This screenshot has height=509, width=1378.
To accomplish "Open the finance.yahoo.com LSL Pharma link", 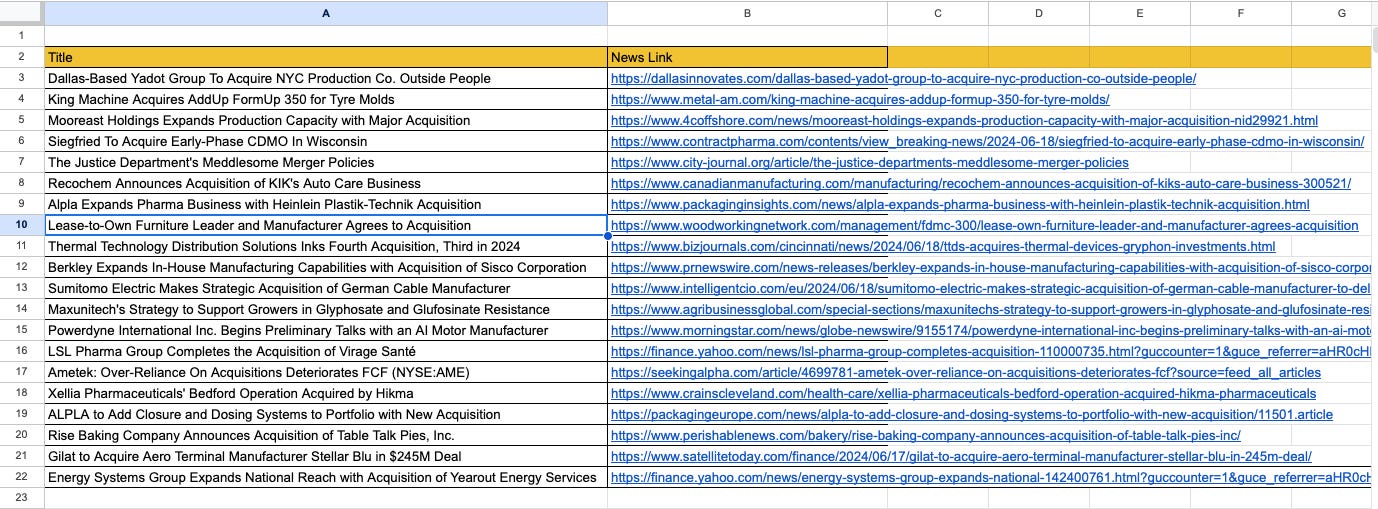I will (991, 351).
